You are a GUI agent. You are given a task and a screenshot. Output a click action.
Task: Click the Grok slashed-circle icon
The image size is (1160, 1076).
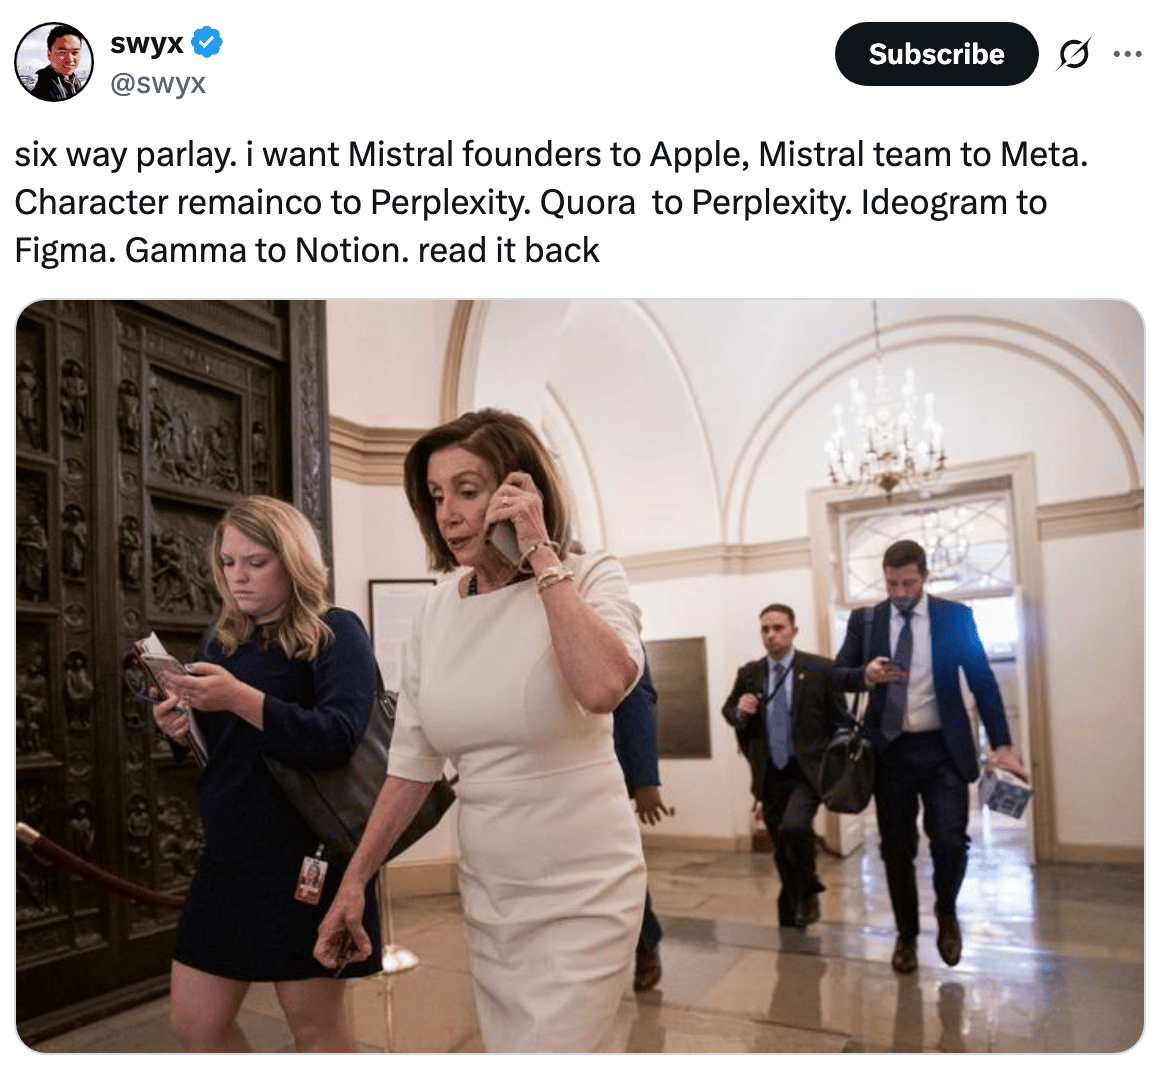[x=1073, y=54]
